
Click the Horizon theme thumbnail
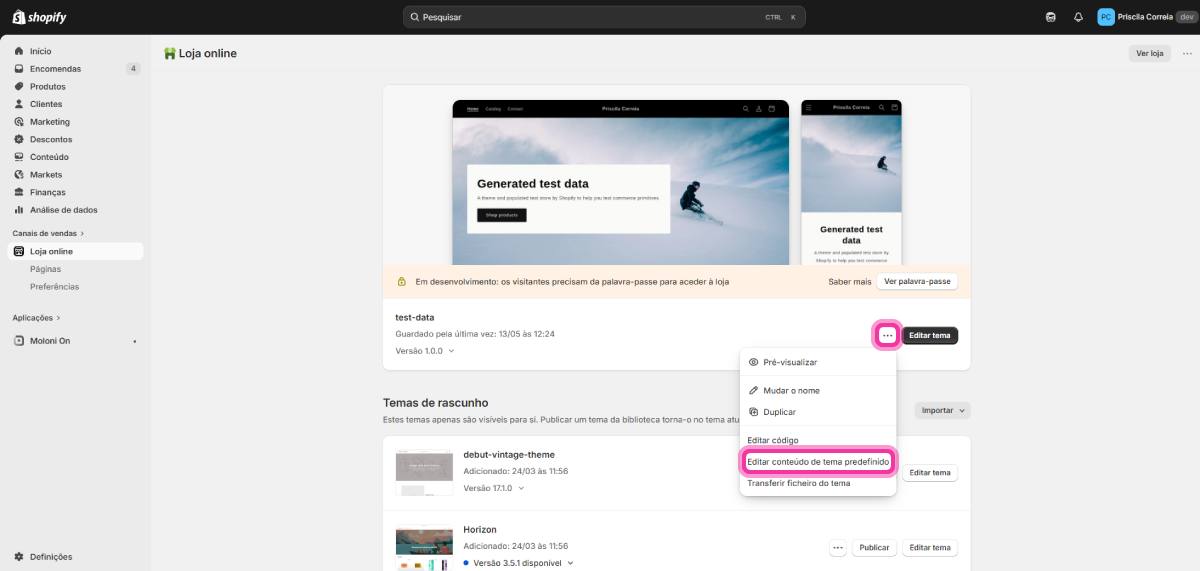[x=424, y=548]
